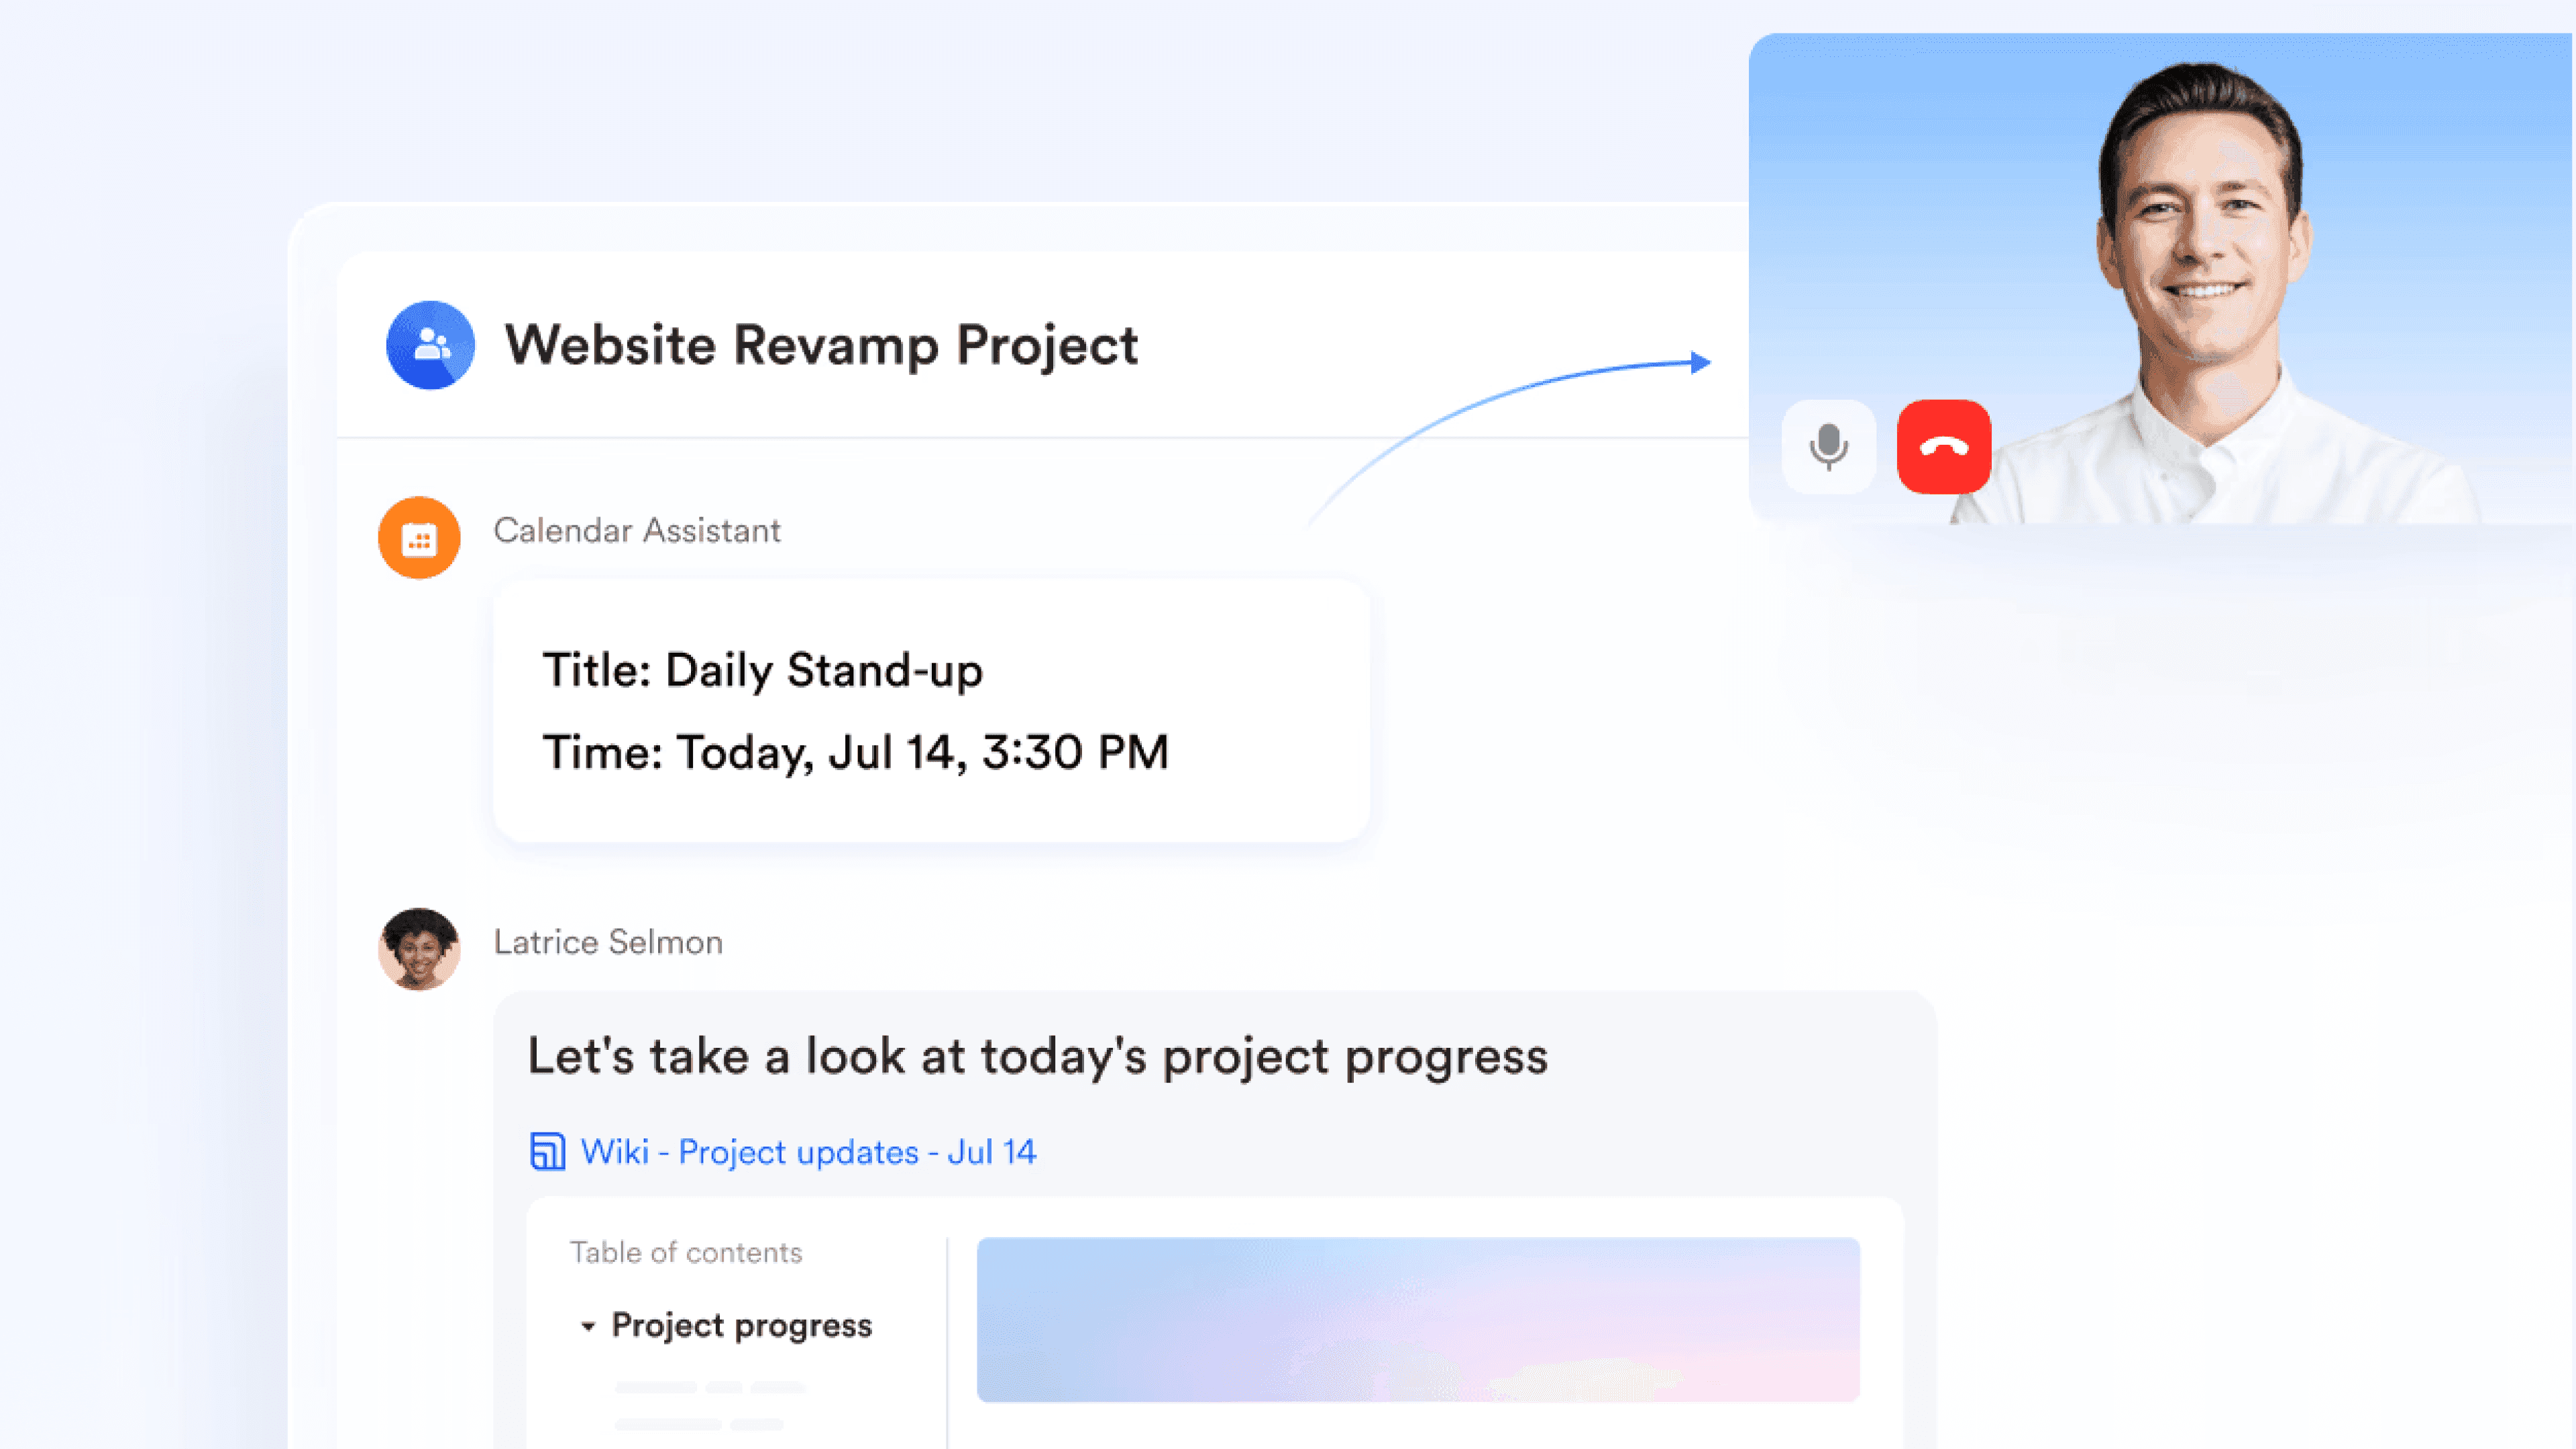2576x1449 pixels.
Task: Click the Time: Today, Jul 14, 3:30 PM line
Action: coord(855,753)
